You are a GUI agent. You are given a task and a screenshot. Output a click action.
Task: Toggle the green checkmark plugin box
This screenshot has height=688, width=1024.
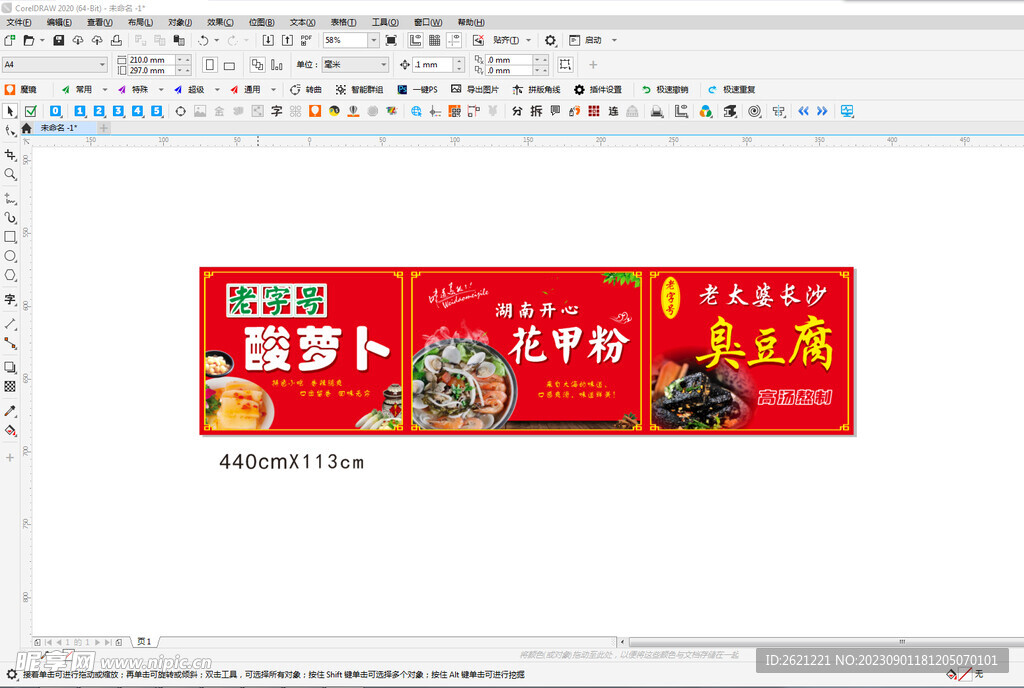tap(31, 111)
